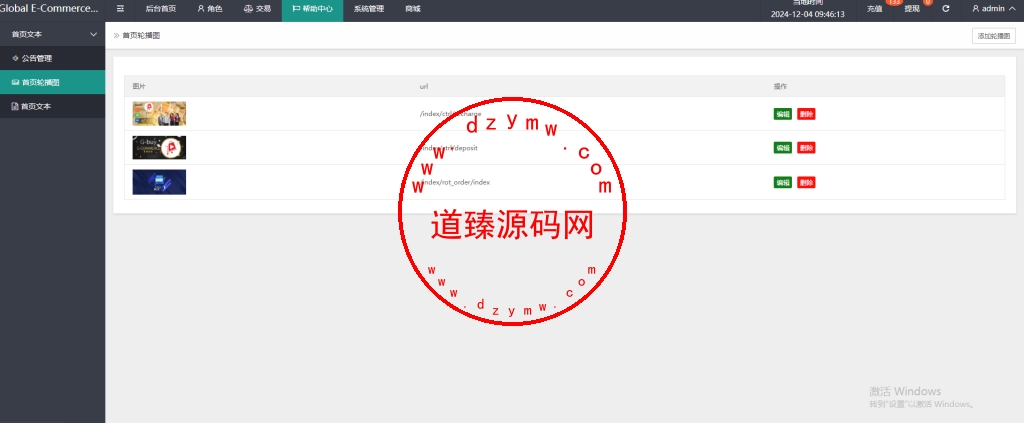The height and width of the screenshot is (423, 1024).
Task: Click the 添加轮播图 button
Action: [x=993, y=37]
